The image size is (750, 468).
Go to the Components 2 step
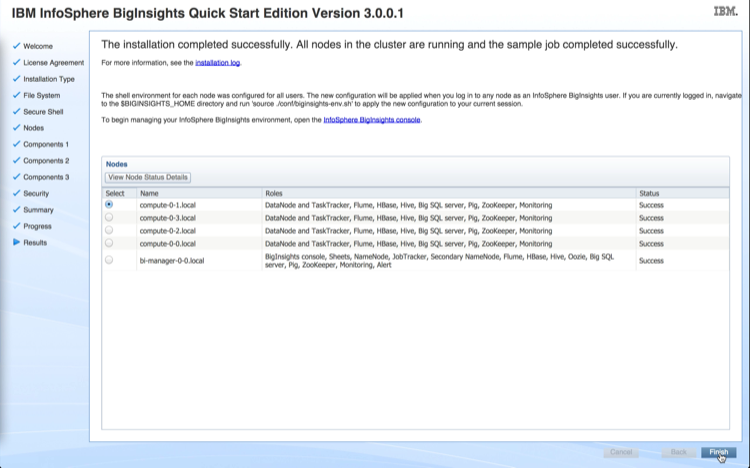tap(46, 160)
